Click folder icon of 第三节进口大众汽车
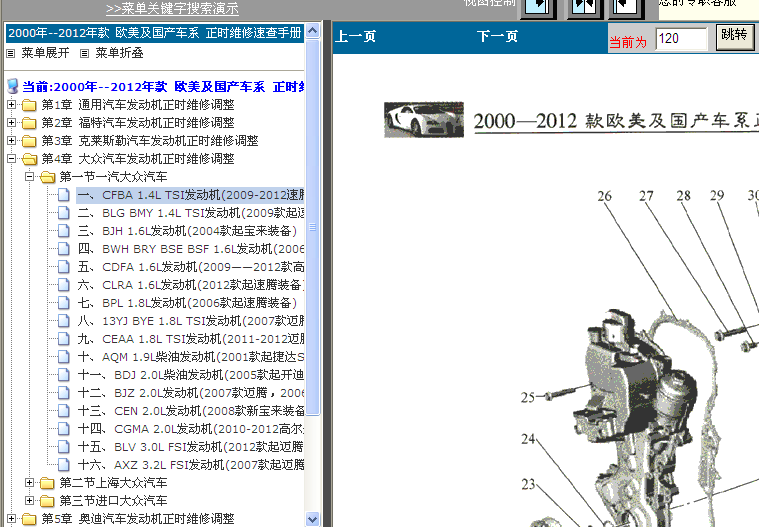Viewport: 759px width, 527px height. pos(47,501)
